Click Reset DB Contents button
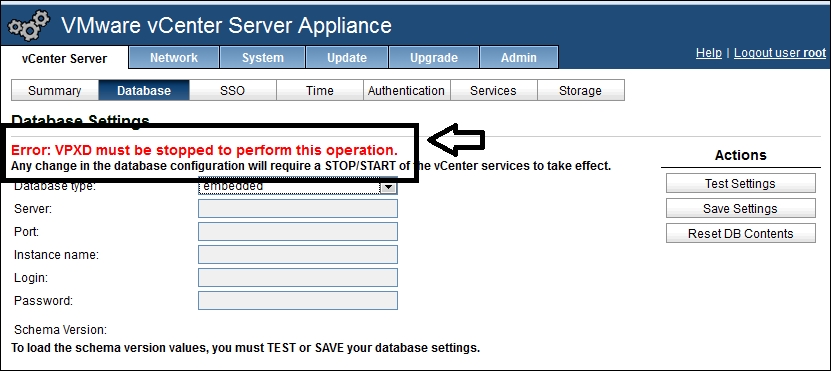The image size is (831, 371). click(740, 233)
